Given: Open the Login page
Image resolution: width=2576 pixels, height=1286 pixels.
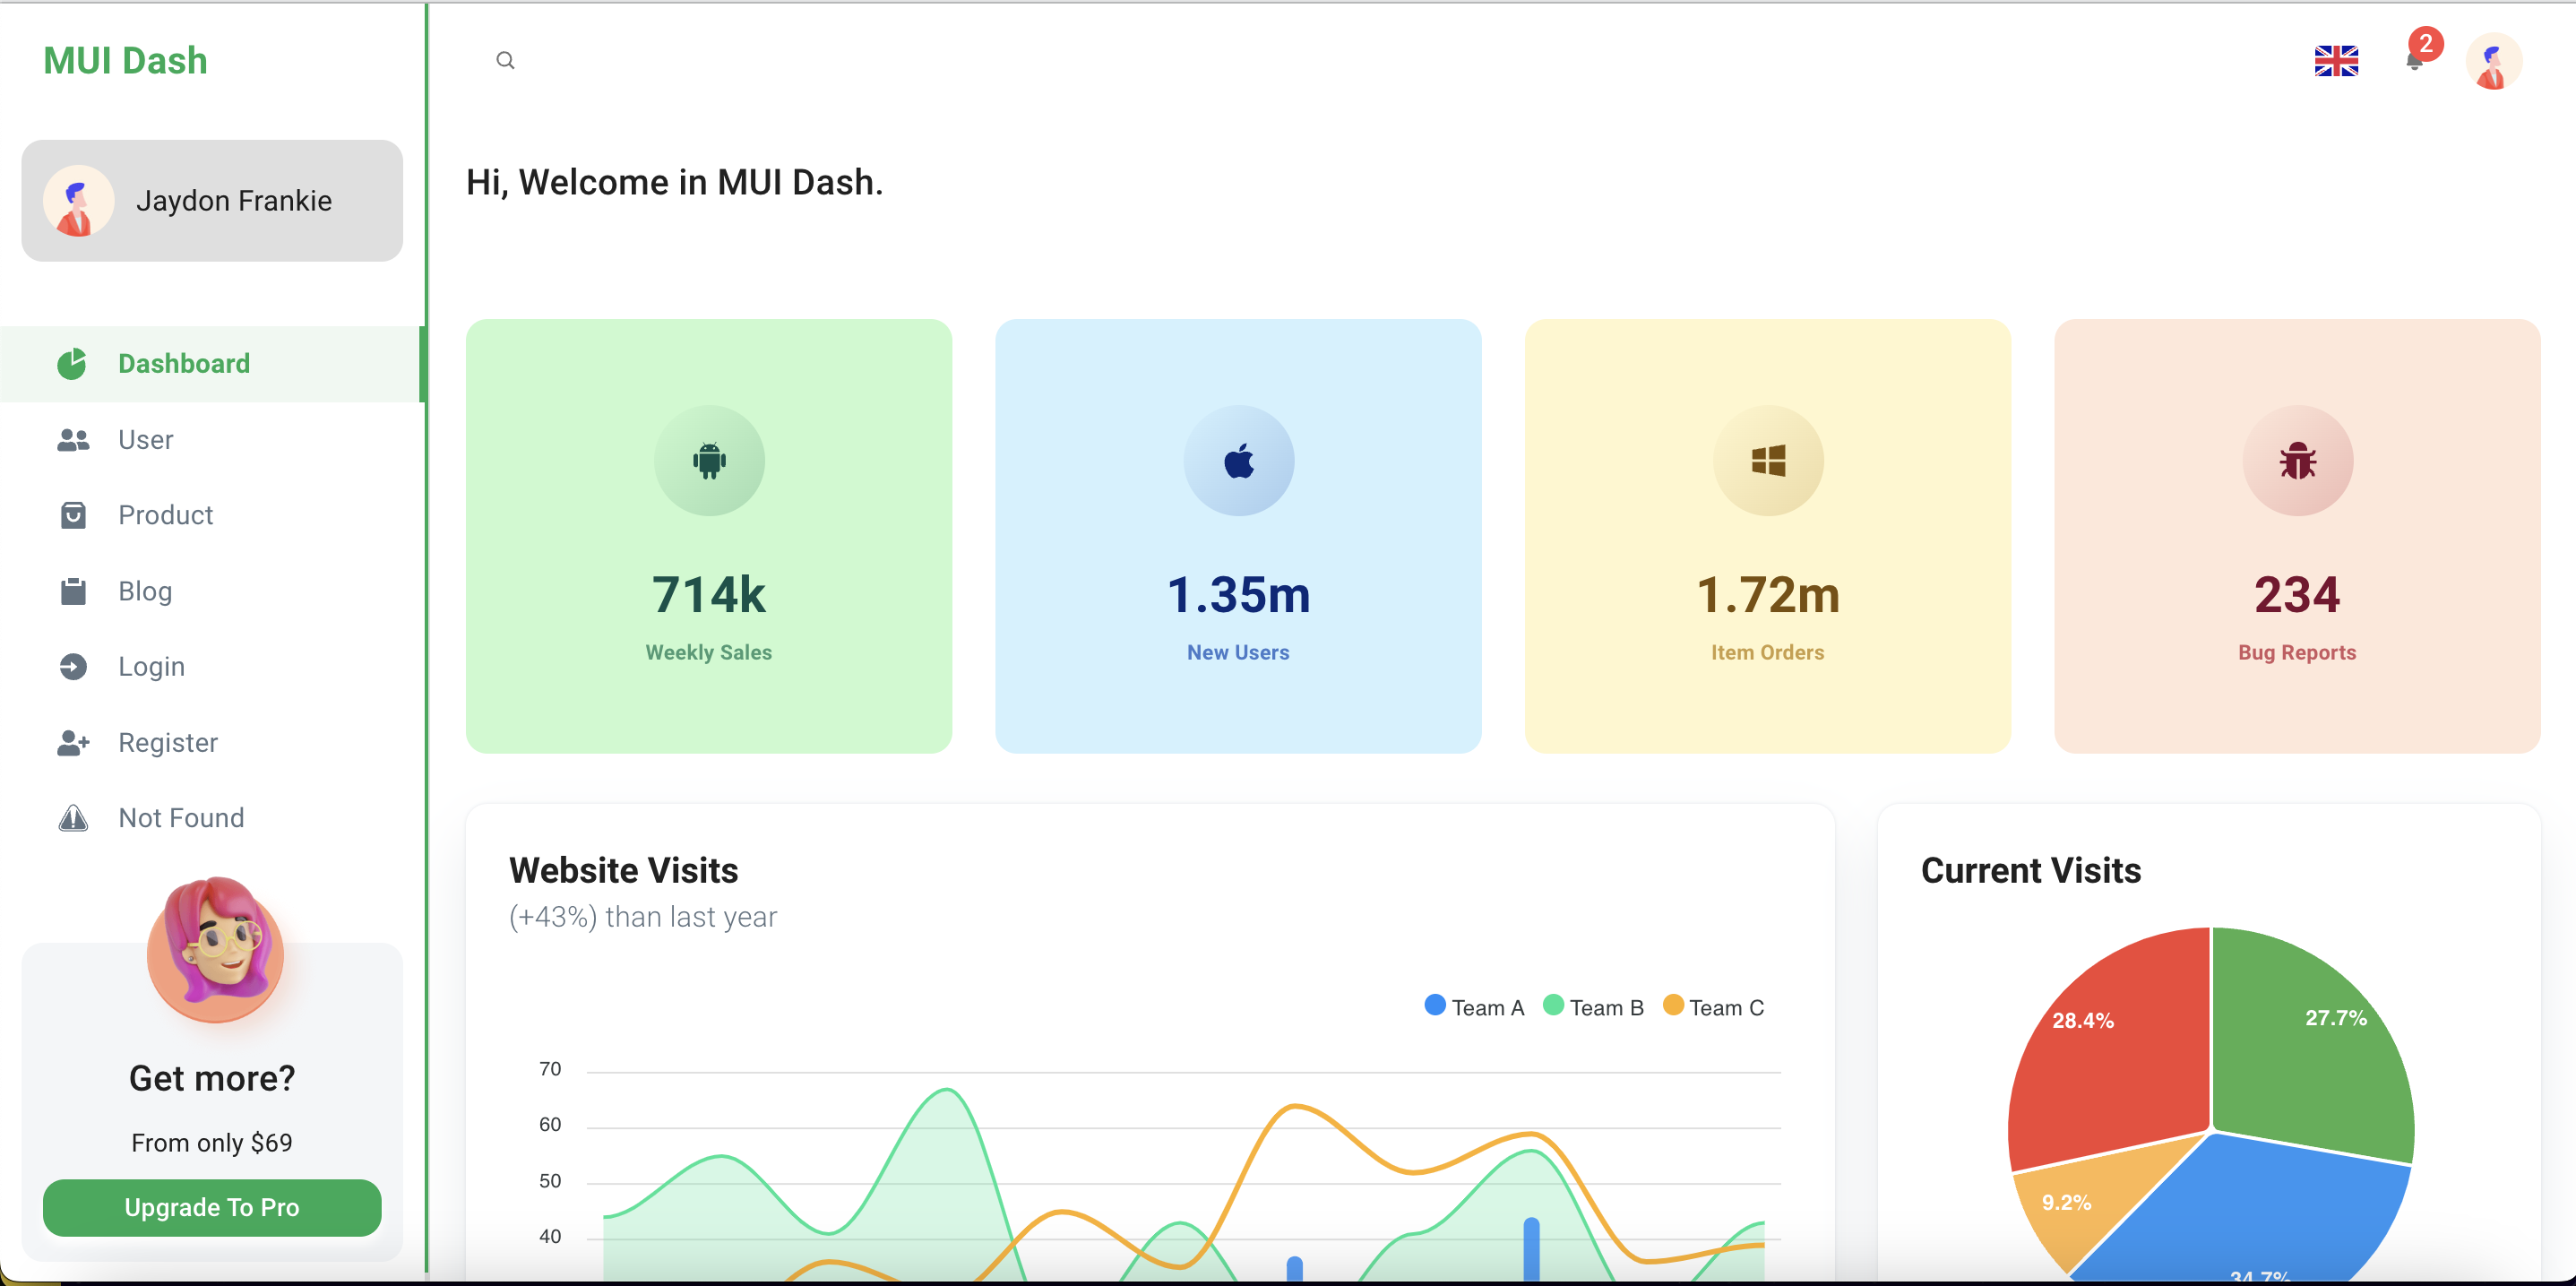Looking at the screenshot, I should (212, 667).
